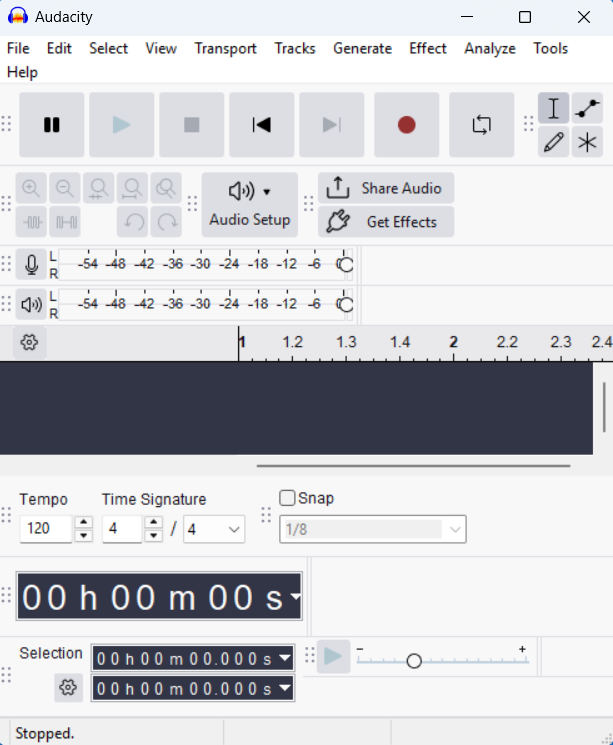
Task: Click the Get Effects button
Action: coord(386,221)
